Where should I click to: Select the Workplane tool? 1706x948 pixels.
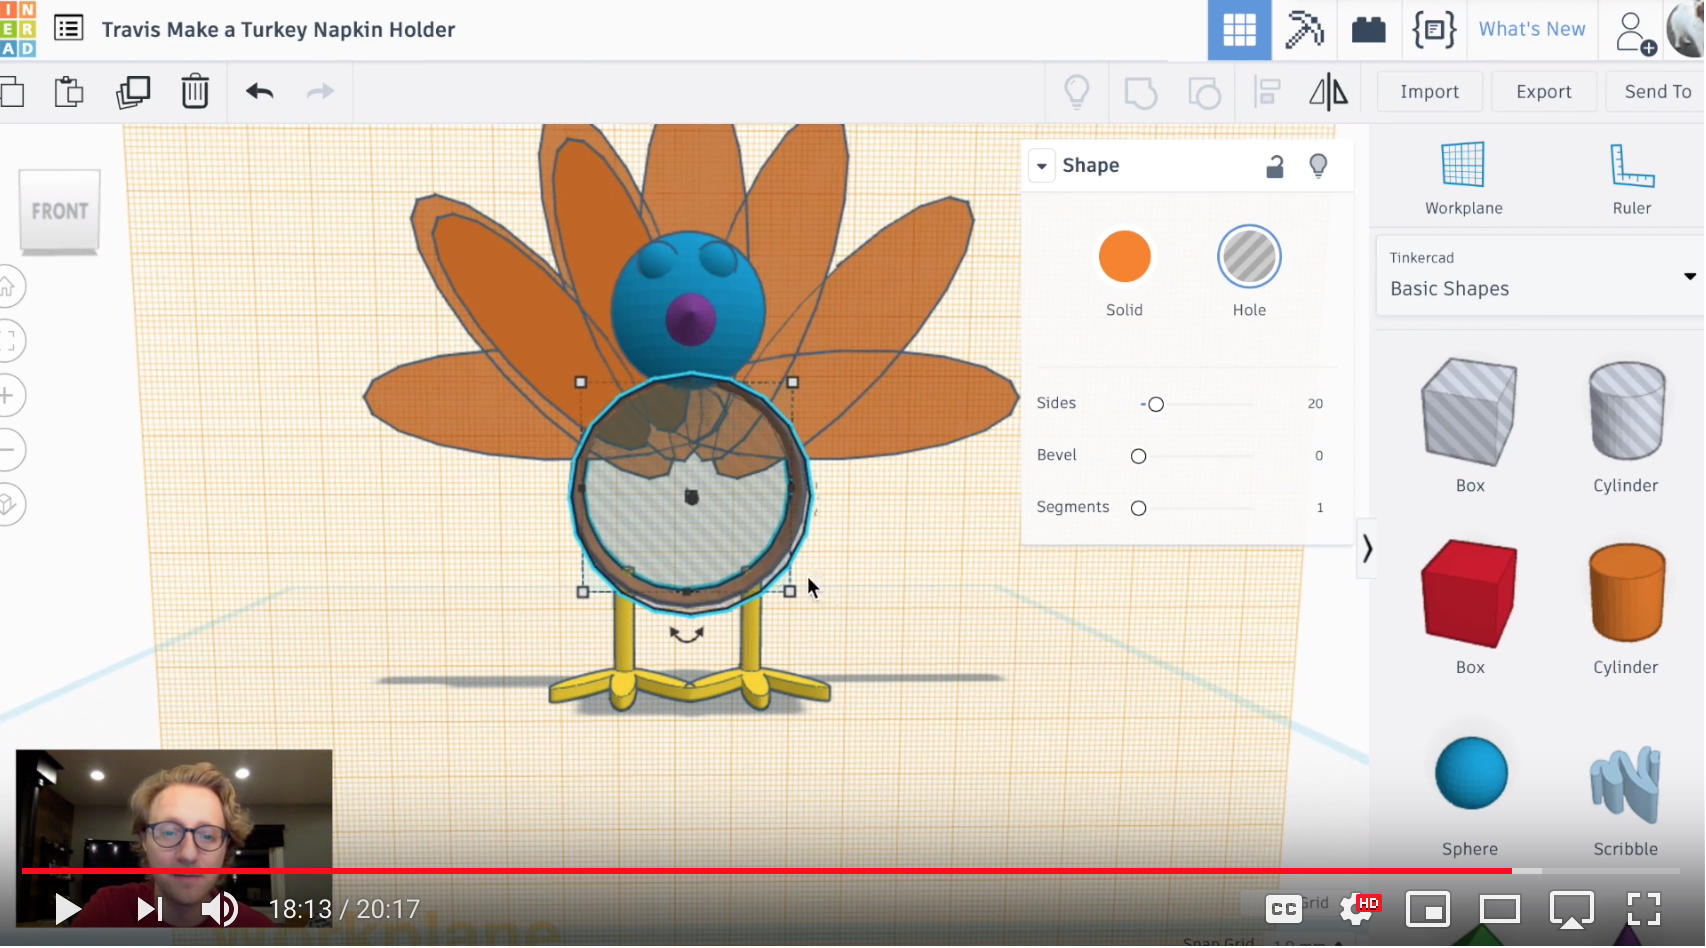[x=1463, y=178]
